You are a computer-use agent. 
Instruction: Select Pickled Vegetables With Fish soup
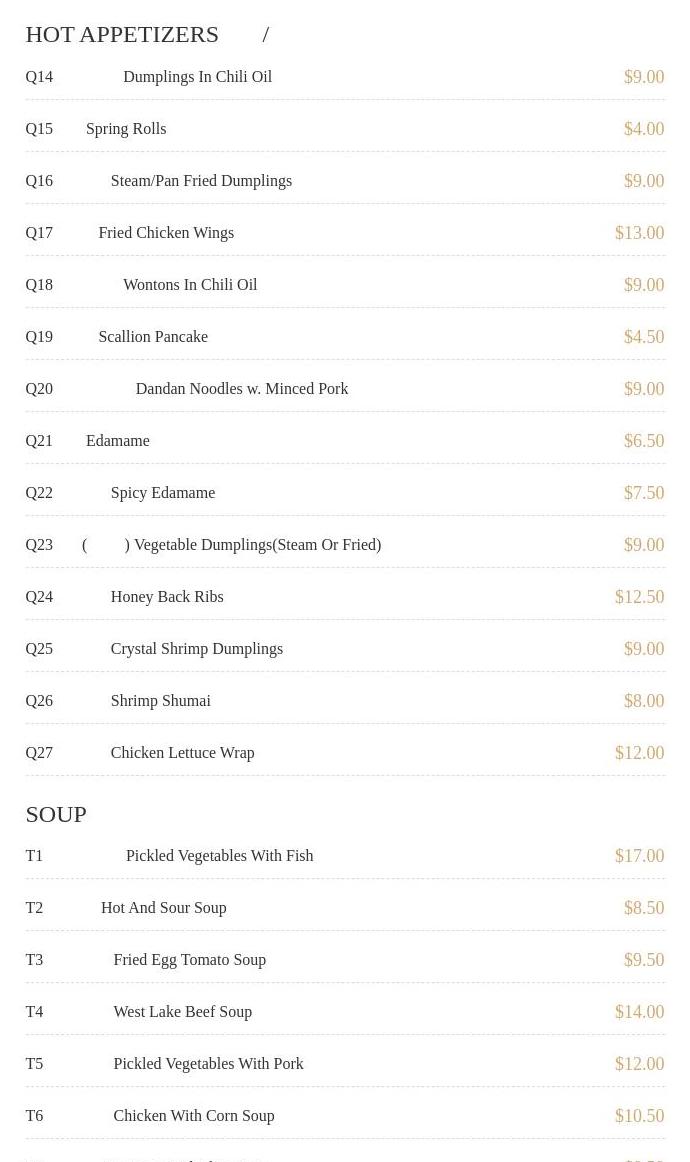pyautogui.click(x=219, y=856)
